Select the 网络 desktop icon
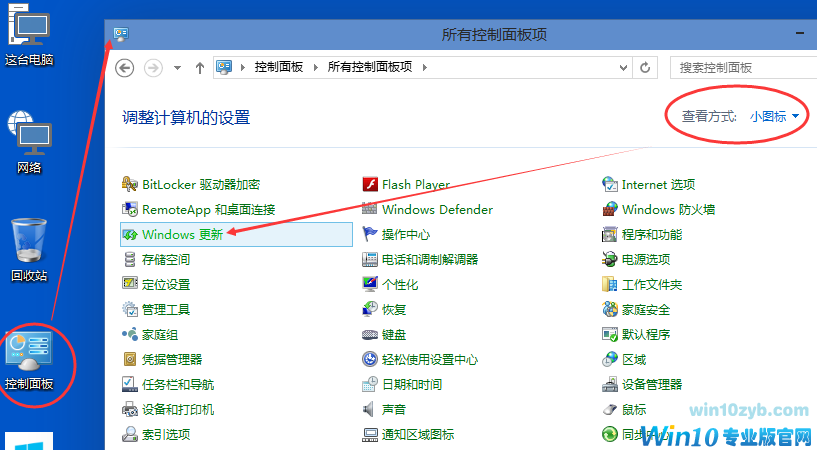This screenshot has height=450, width=817. [29, 143]
